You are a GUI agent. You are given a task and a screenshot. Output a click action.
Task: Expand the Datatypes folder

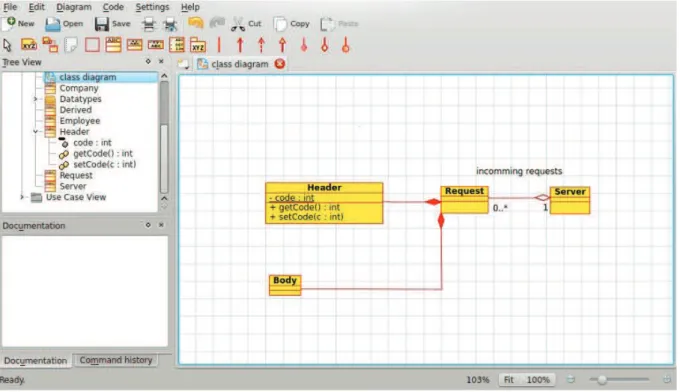36,99
